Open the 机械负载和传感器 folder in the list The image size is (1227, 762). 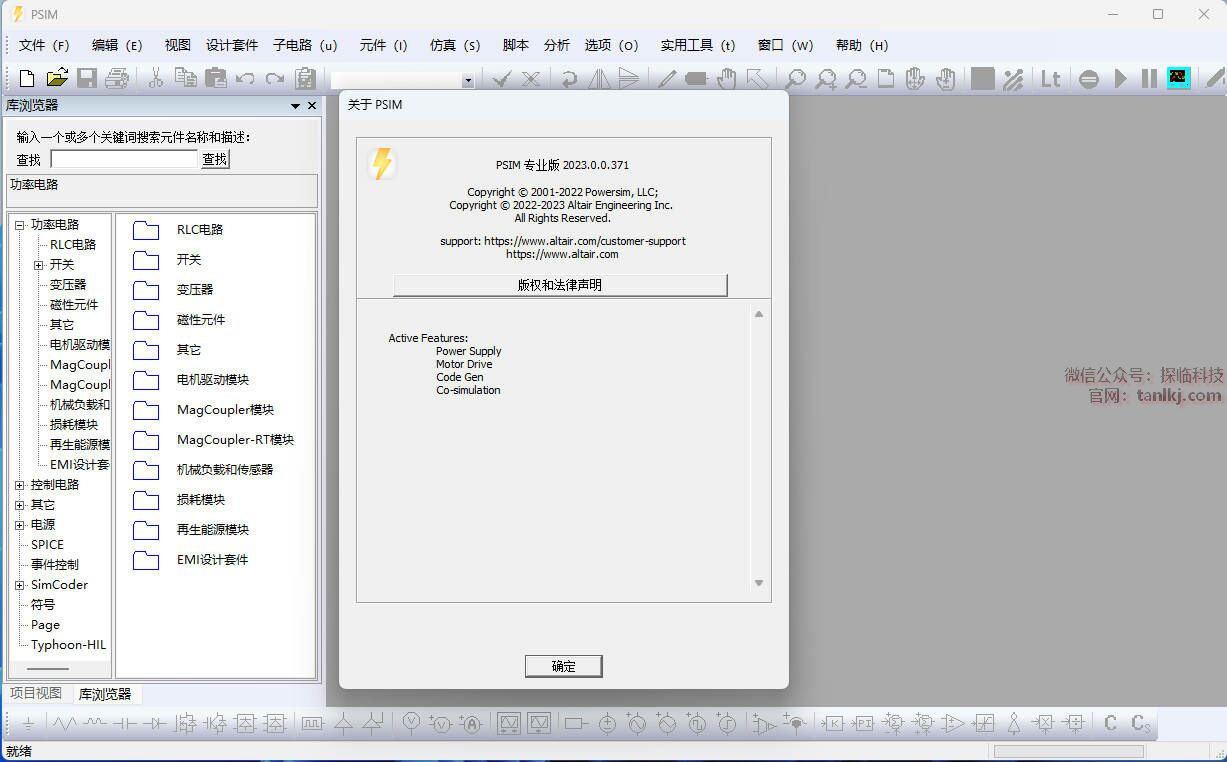(x=203, y=470)
